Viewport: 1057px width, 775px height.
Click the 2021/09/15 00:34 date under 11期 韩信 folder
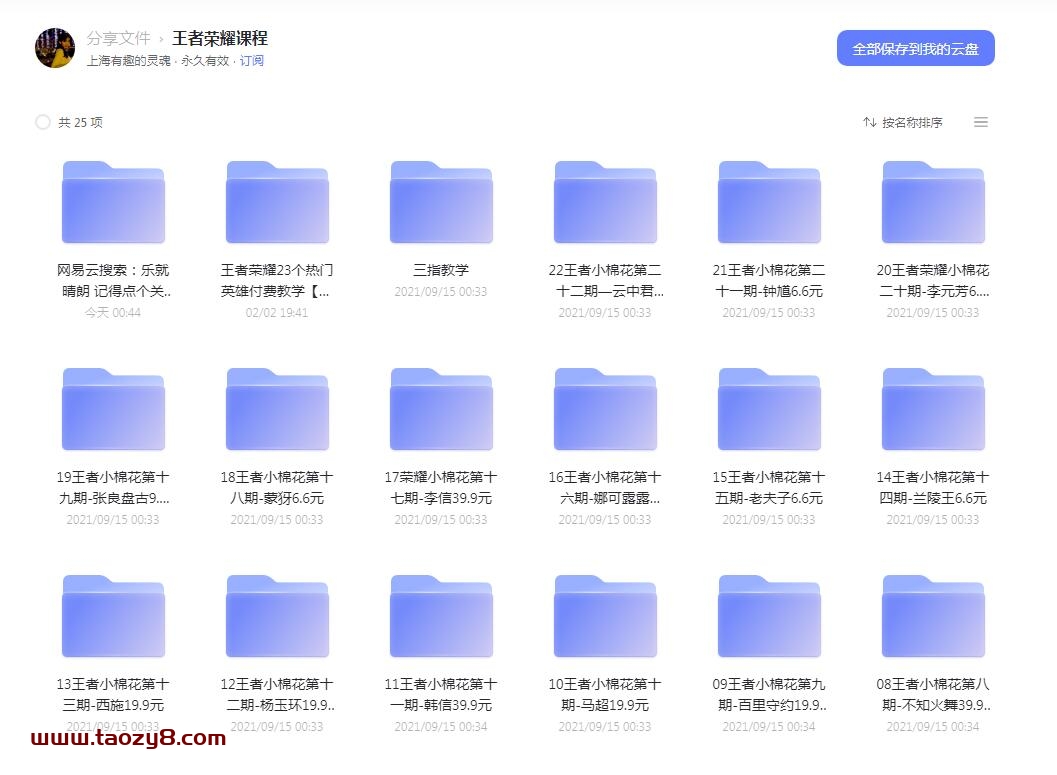(x=441, y=726)
